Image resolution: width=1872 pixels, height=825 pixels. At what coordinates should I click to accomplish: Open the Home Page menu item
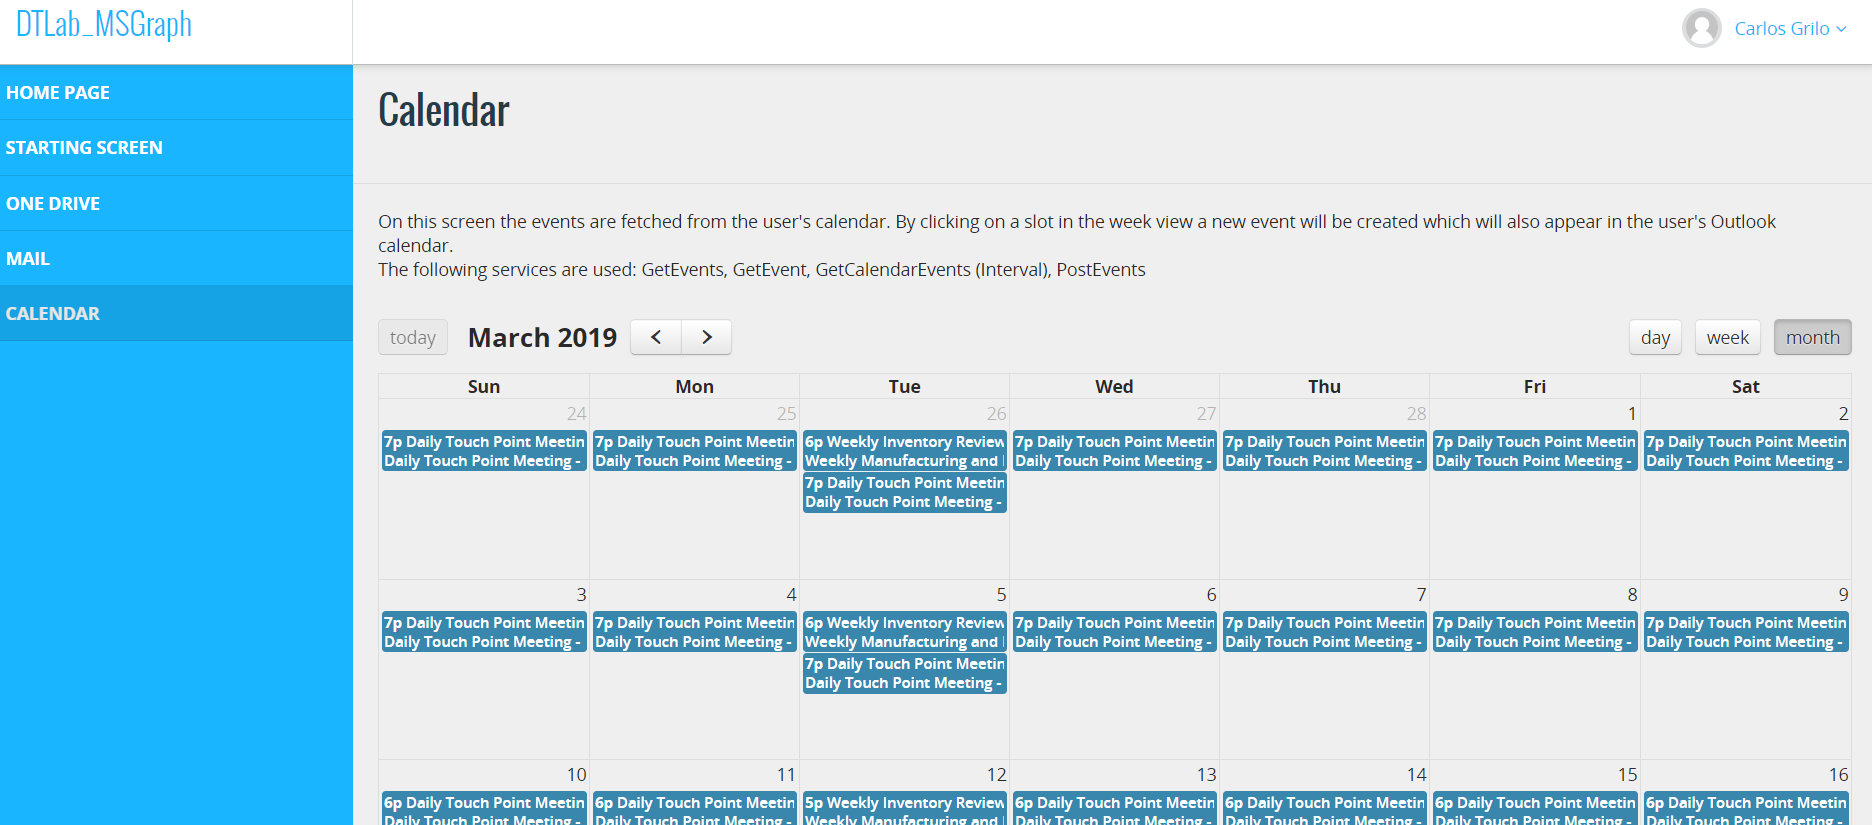58,93
